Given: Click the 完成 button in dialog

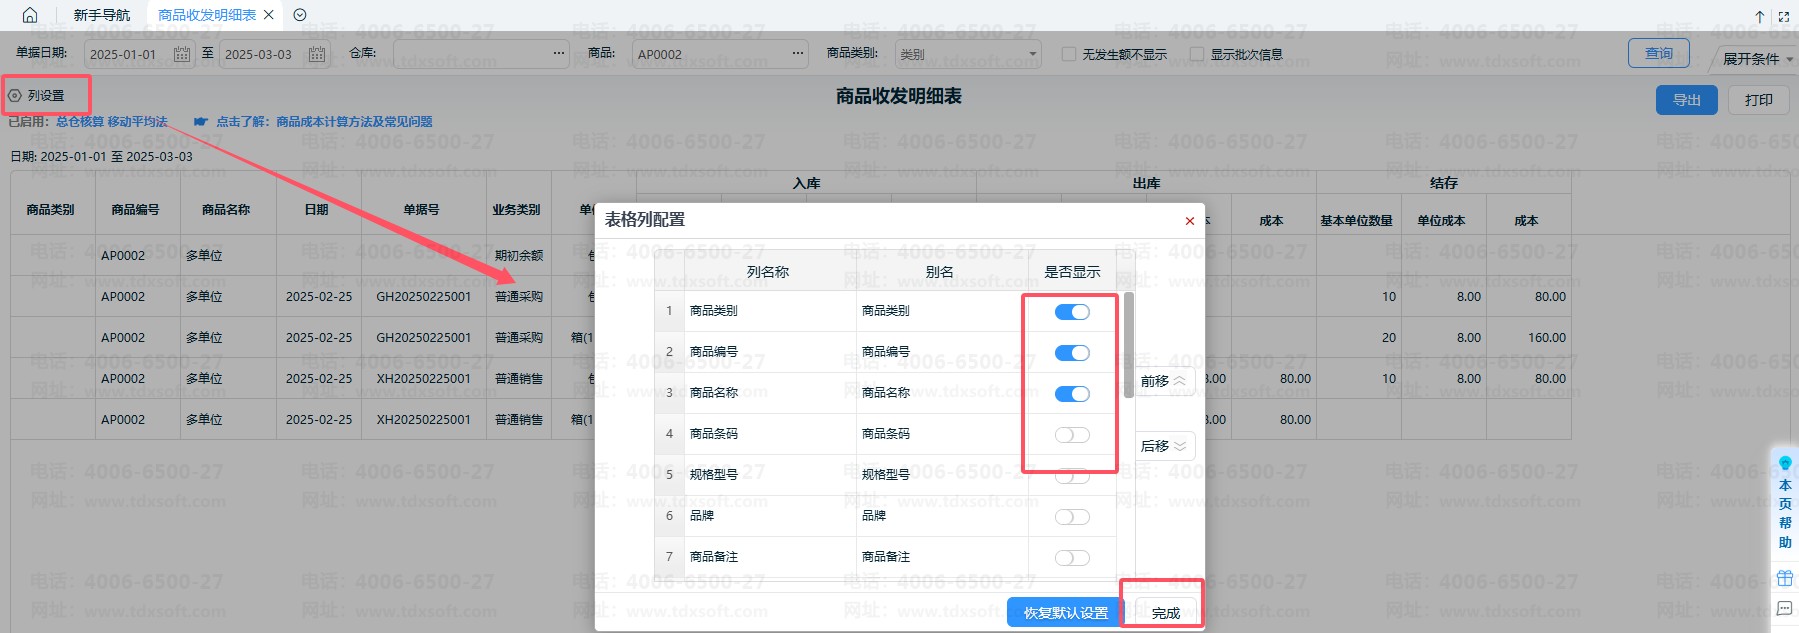Looking at the screenshot, I should pyautogui.click(x=1165, y=613).
